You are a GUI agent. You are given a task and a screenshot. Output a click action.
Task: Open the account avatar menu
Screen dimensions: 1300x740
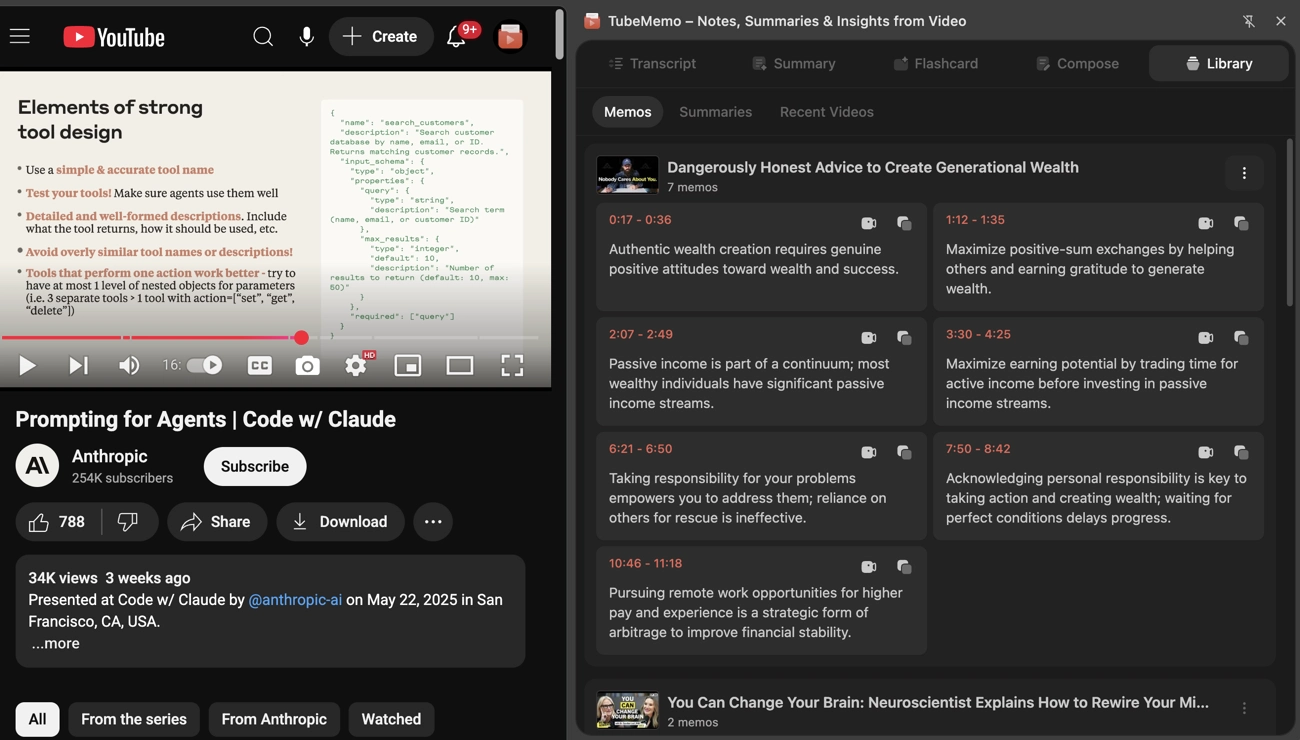pos(510,37)
